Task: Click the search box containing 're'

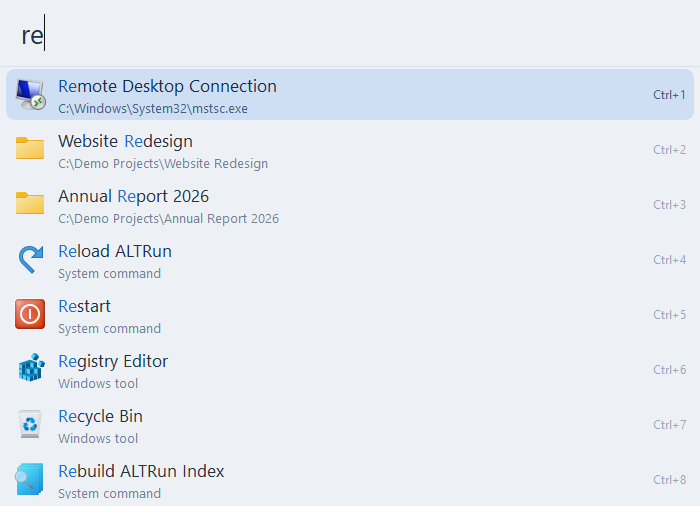Action: pyautogui.click(x=350, y=34)
